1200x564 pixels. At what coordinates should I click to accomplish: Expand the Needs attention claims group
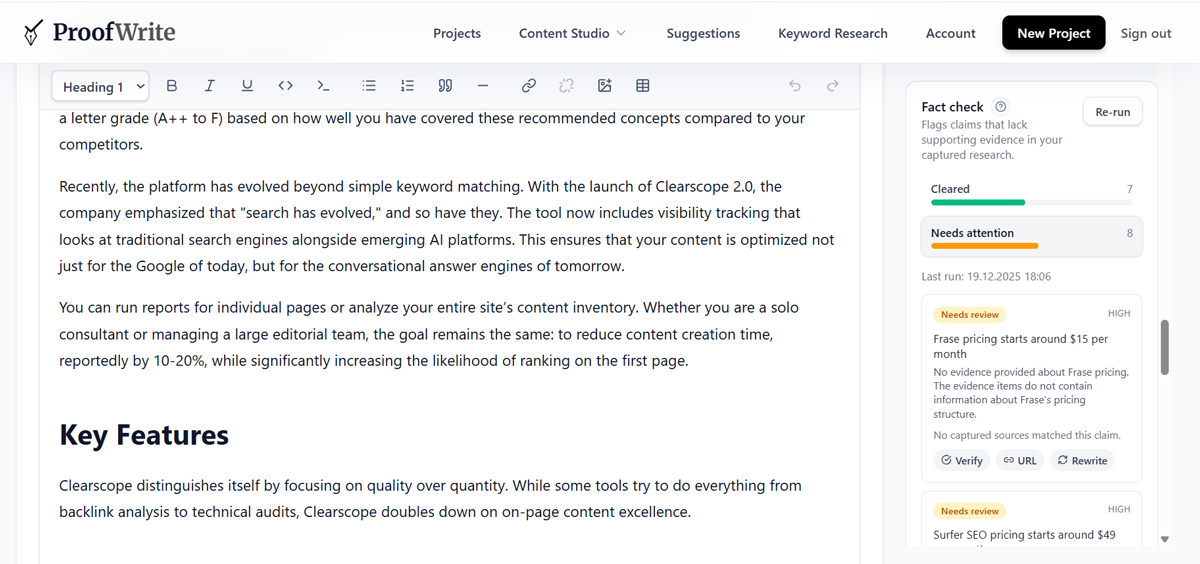click(x=1031, y=237)
